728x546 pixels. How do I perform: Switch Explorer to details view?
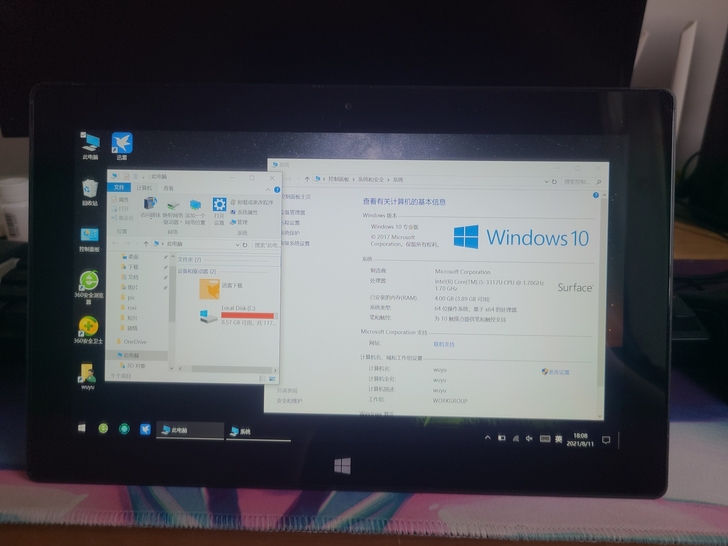click(x=262, y=379)
